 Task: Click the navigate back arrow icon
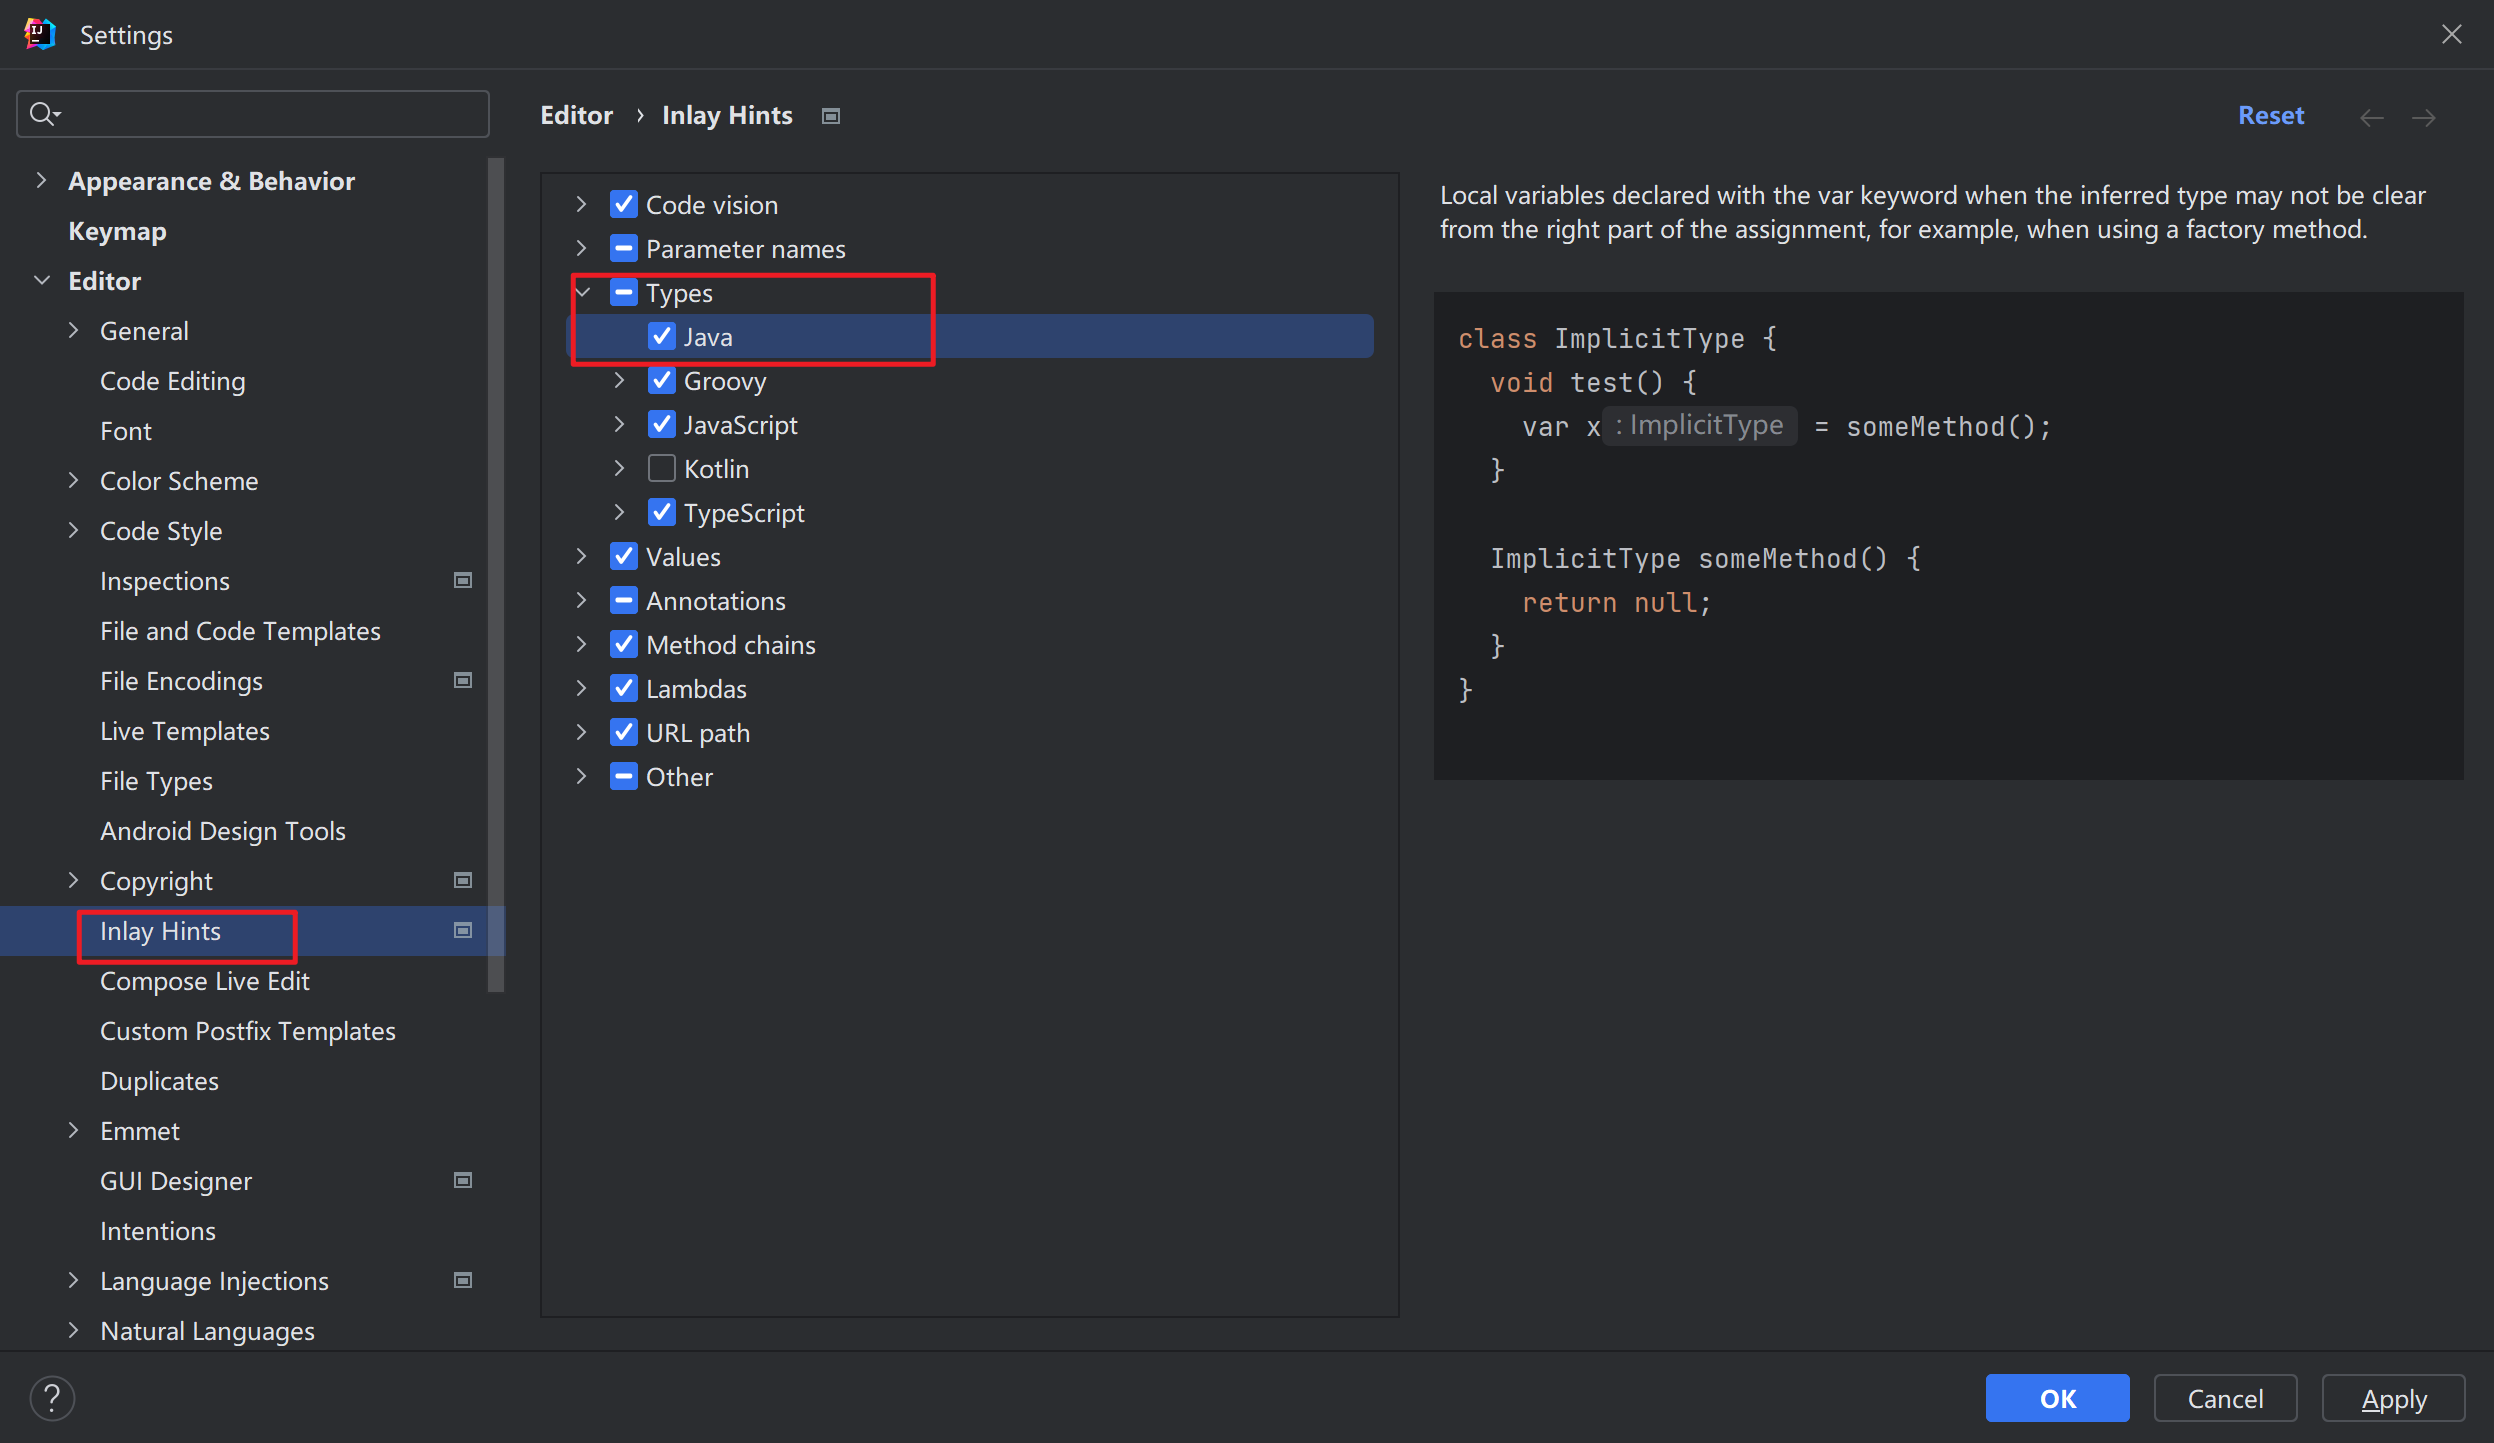(x=2372, y=113)
